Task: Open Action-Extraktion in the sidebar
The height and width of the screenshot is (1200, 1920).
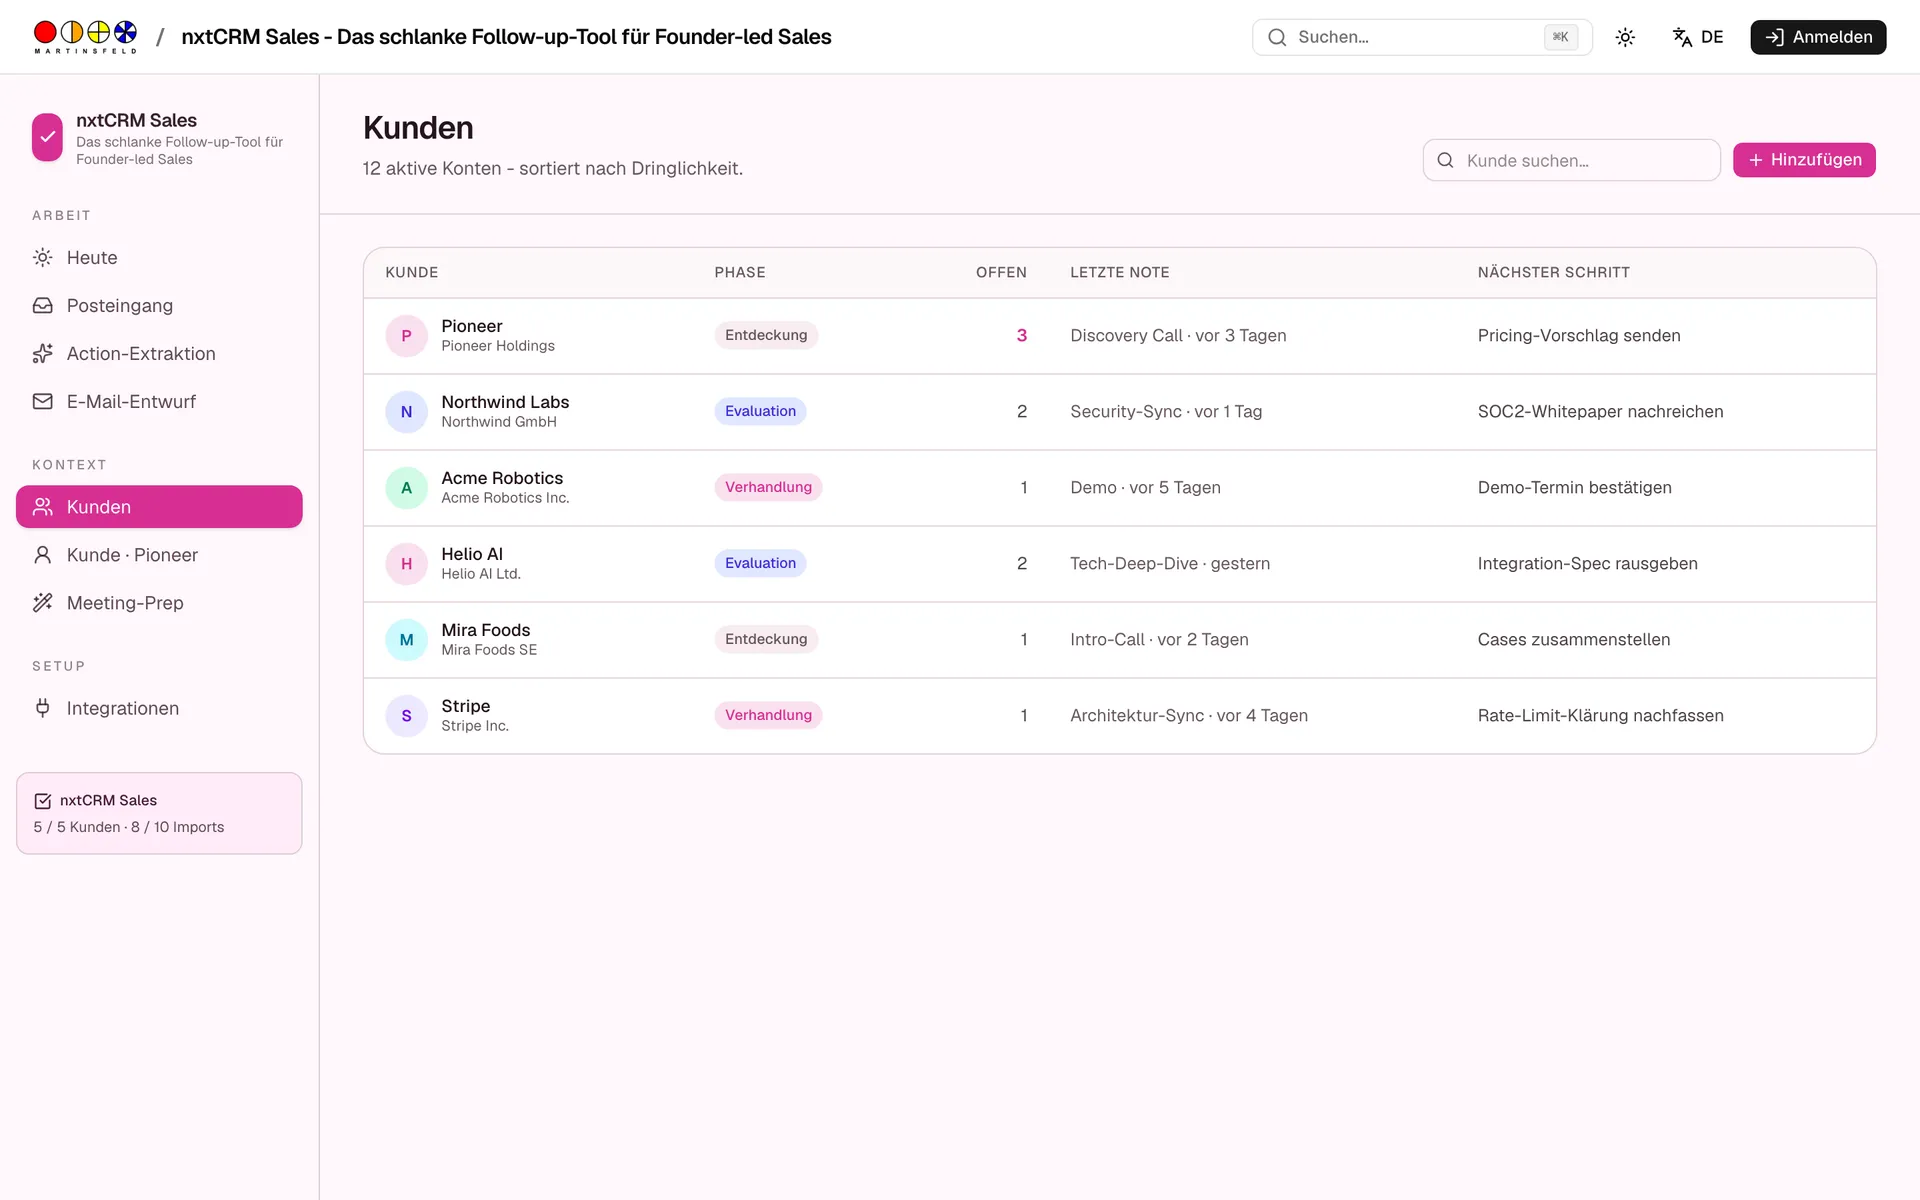Action: 159,354
